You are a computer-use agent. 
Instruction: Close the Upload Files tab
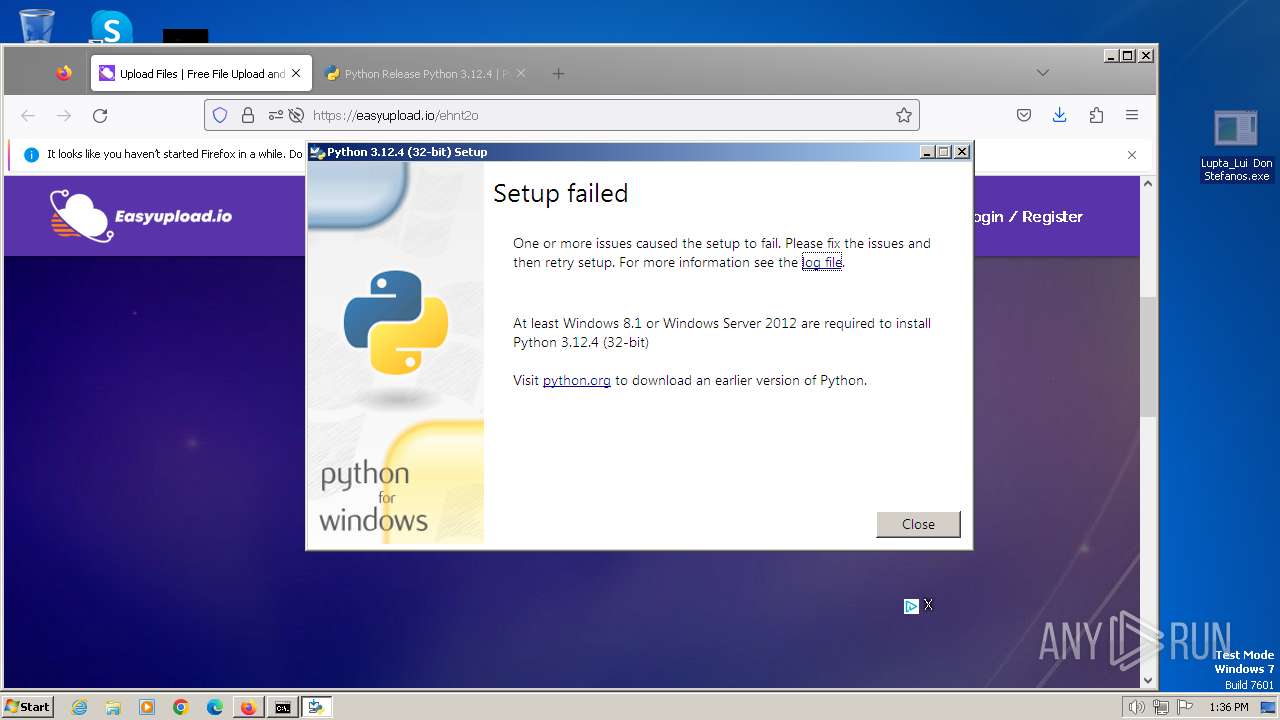(x=296, y=73)
